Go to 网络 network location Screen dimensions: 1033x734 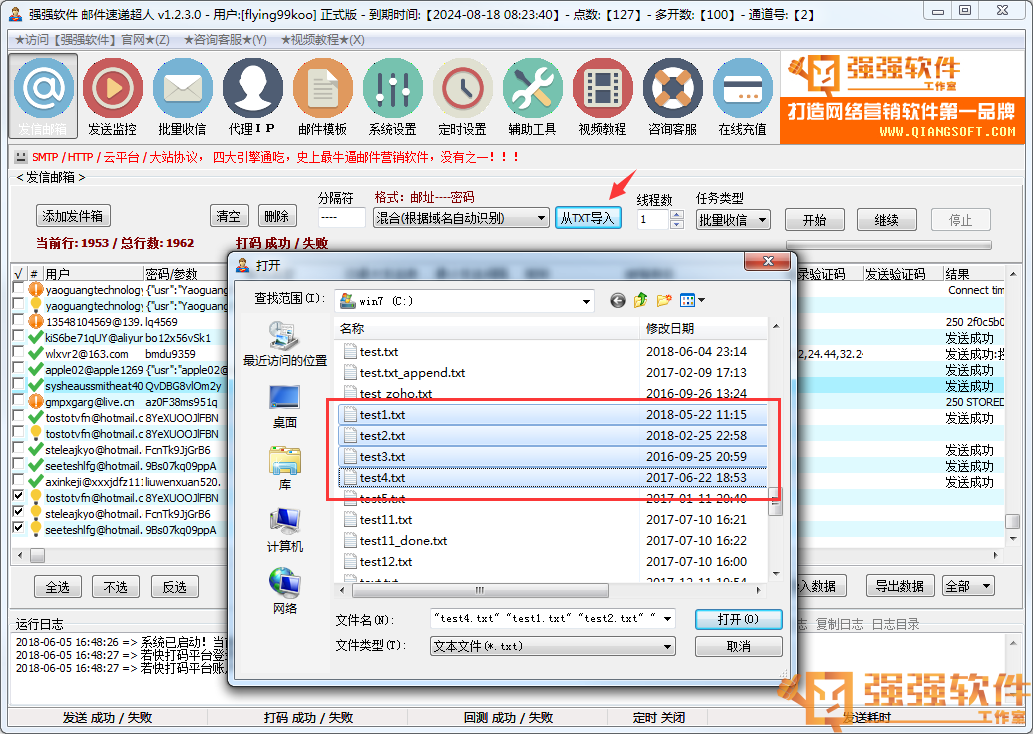[285, 592]
